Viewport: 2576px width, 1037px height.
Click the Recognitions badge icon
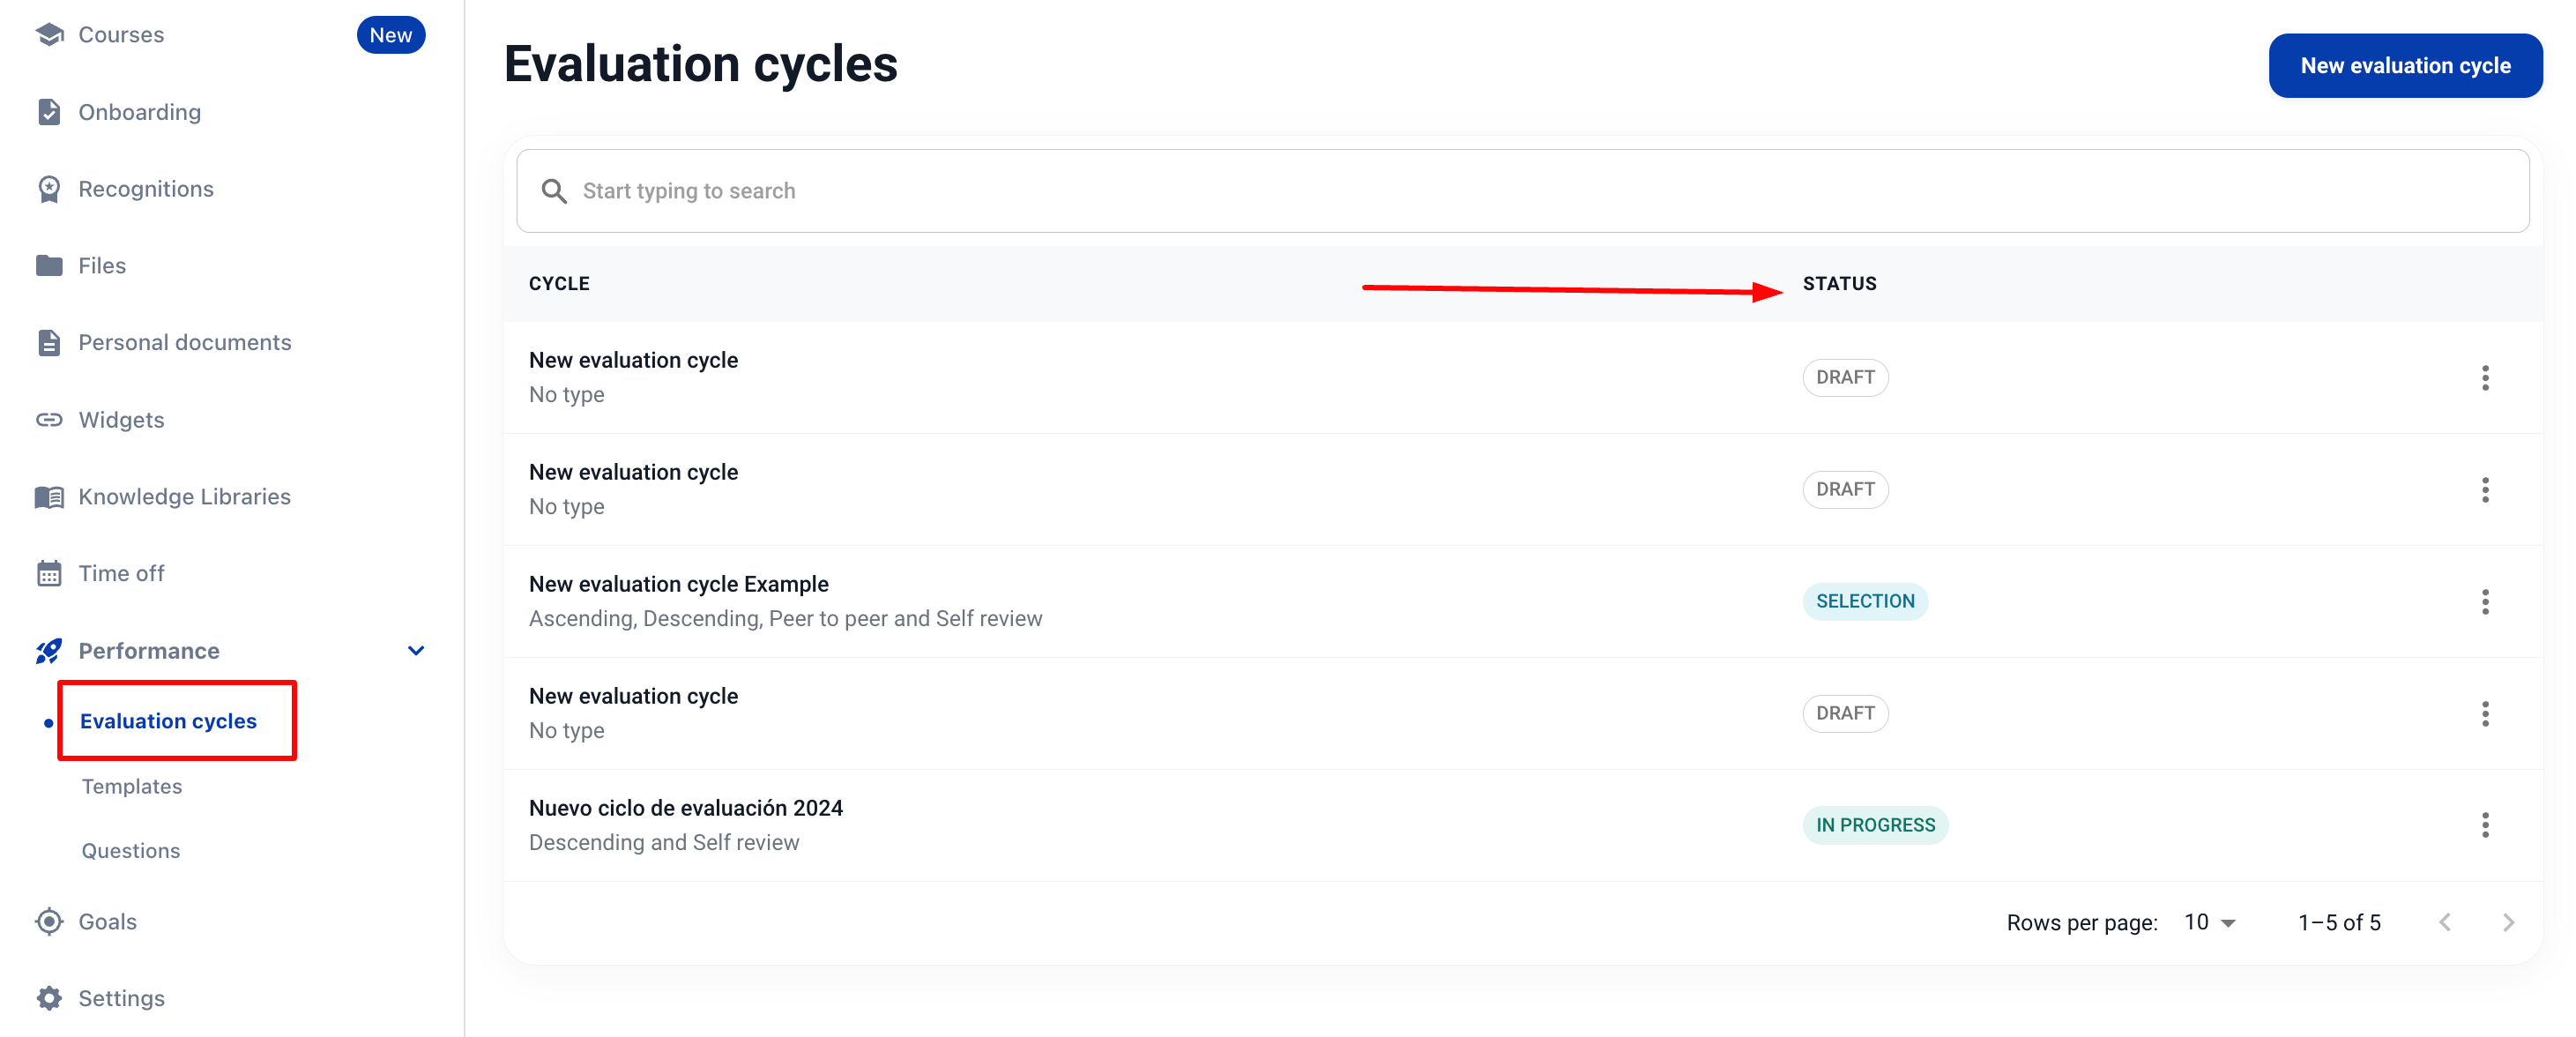[49, 189]
